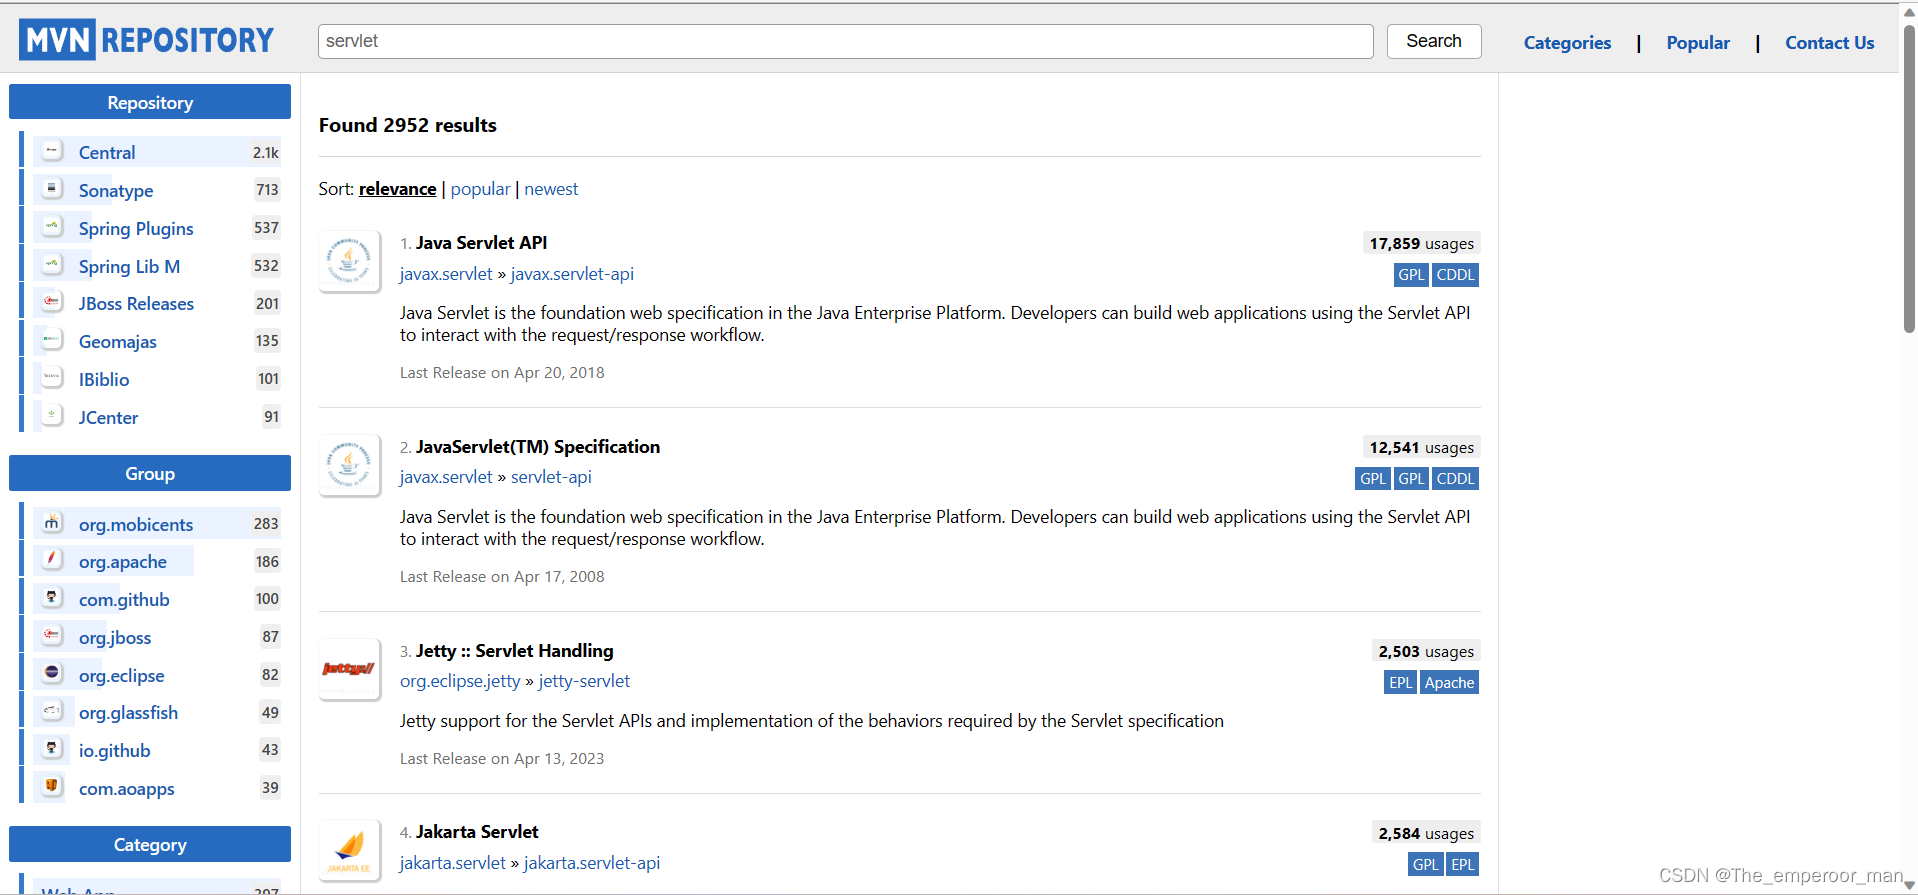
Task: Click the Jetty logo thumbnail
Action: [x=349, y=669]
